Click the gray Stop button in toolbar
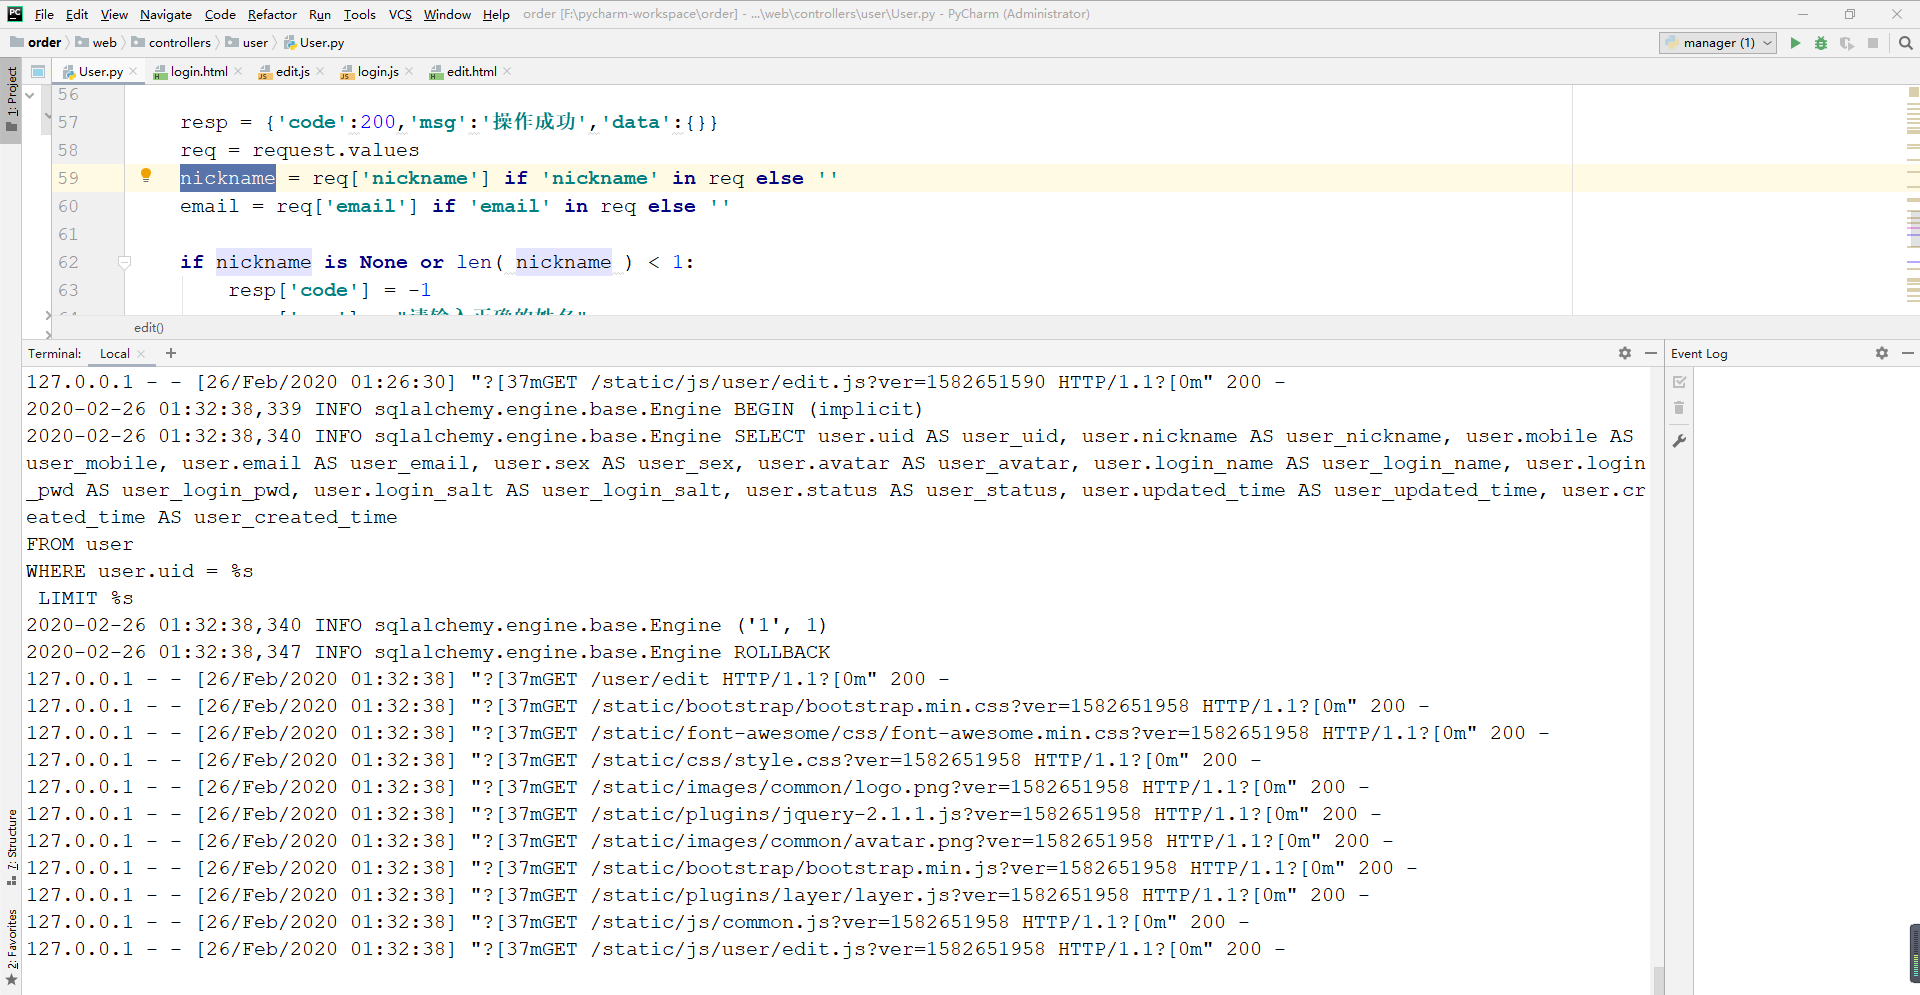The width and height of the screenshot is (1920, 995). pos(1873,43)
